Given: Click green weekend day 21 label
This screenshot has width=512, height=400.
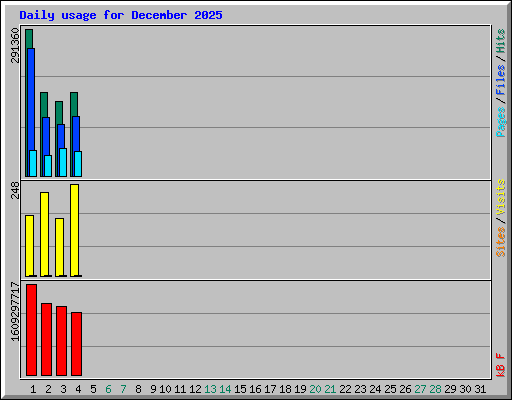Looking at the screenshot, I should [x=330, y=389].
